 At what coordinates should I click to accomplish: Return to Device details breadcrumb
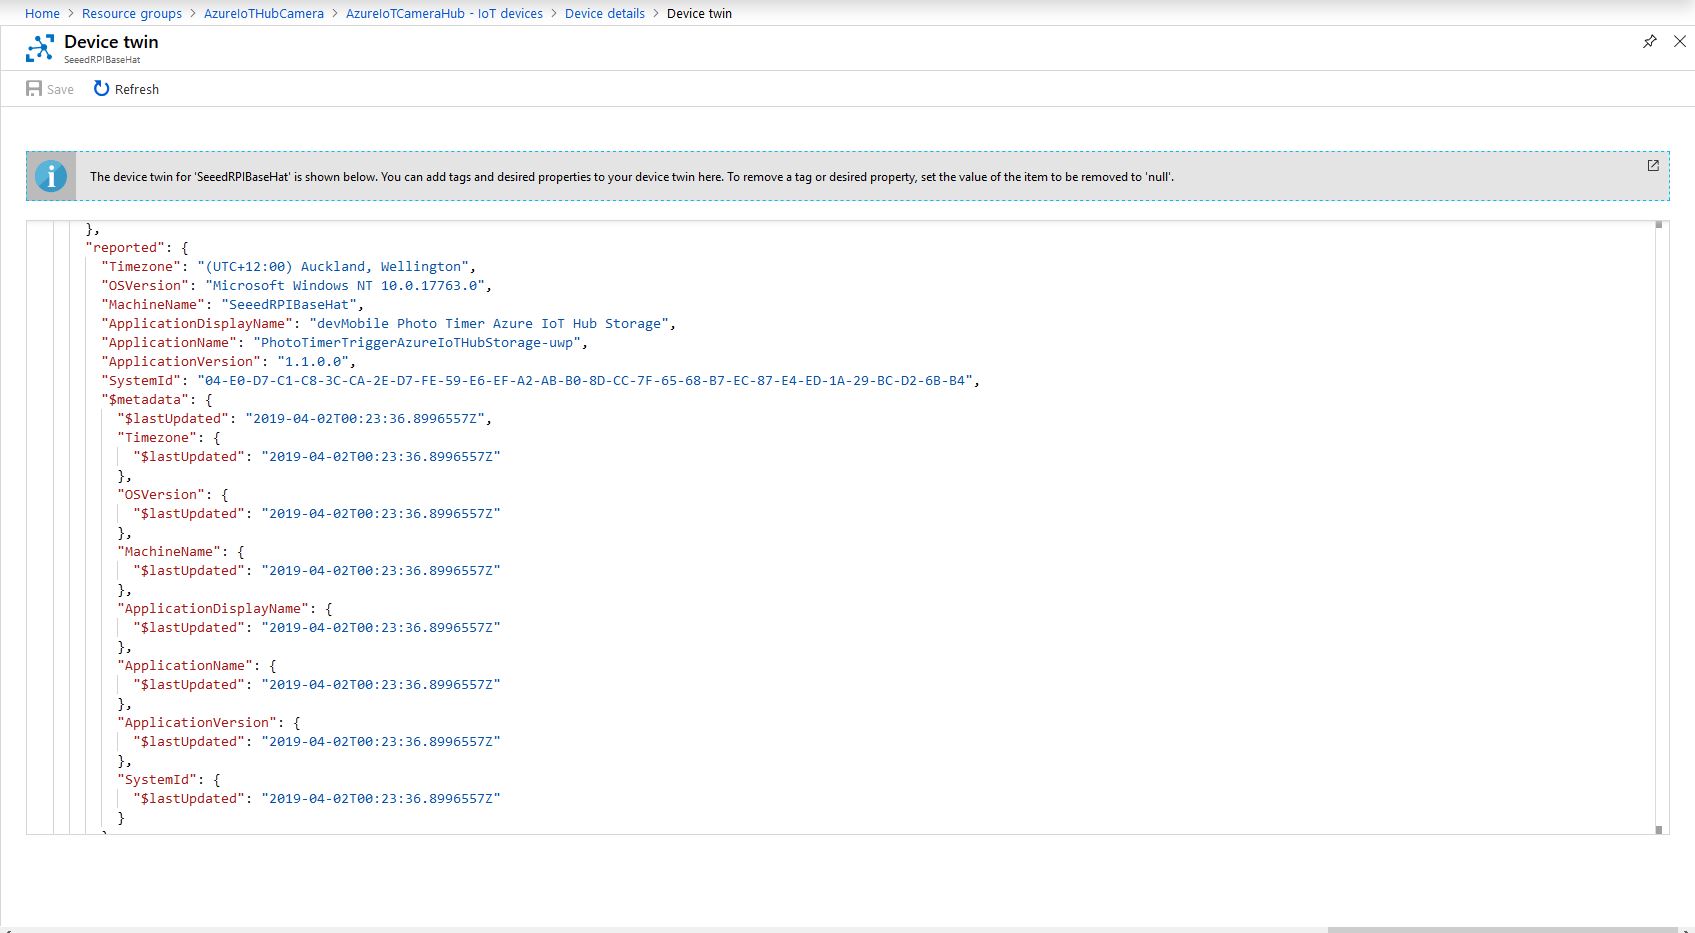coord(604,13)
